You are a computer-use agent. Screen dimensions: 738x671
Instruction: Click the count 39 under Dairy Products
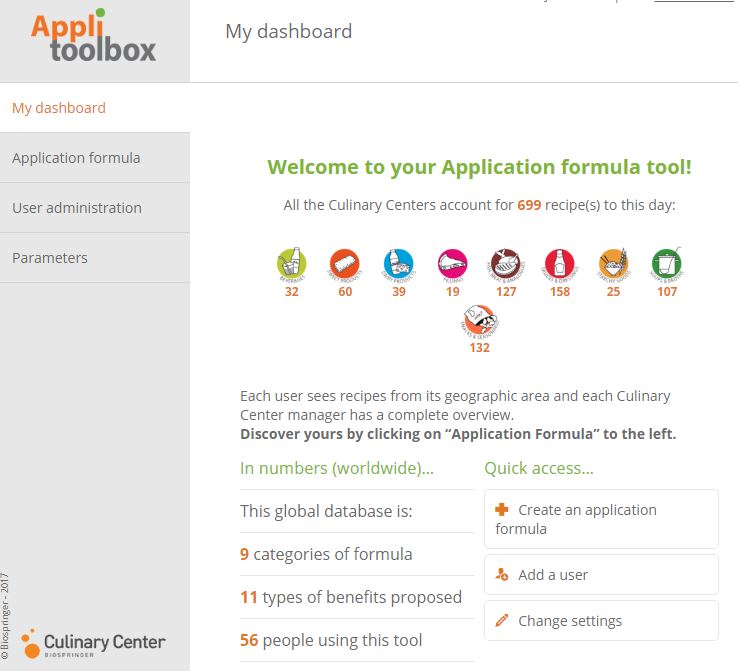399,292
